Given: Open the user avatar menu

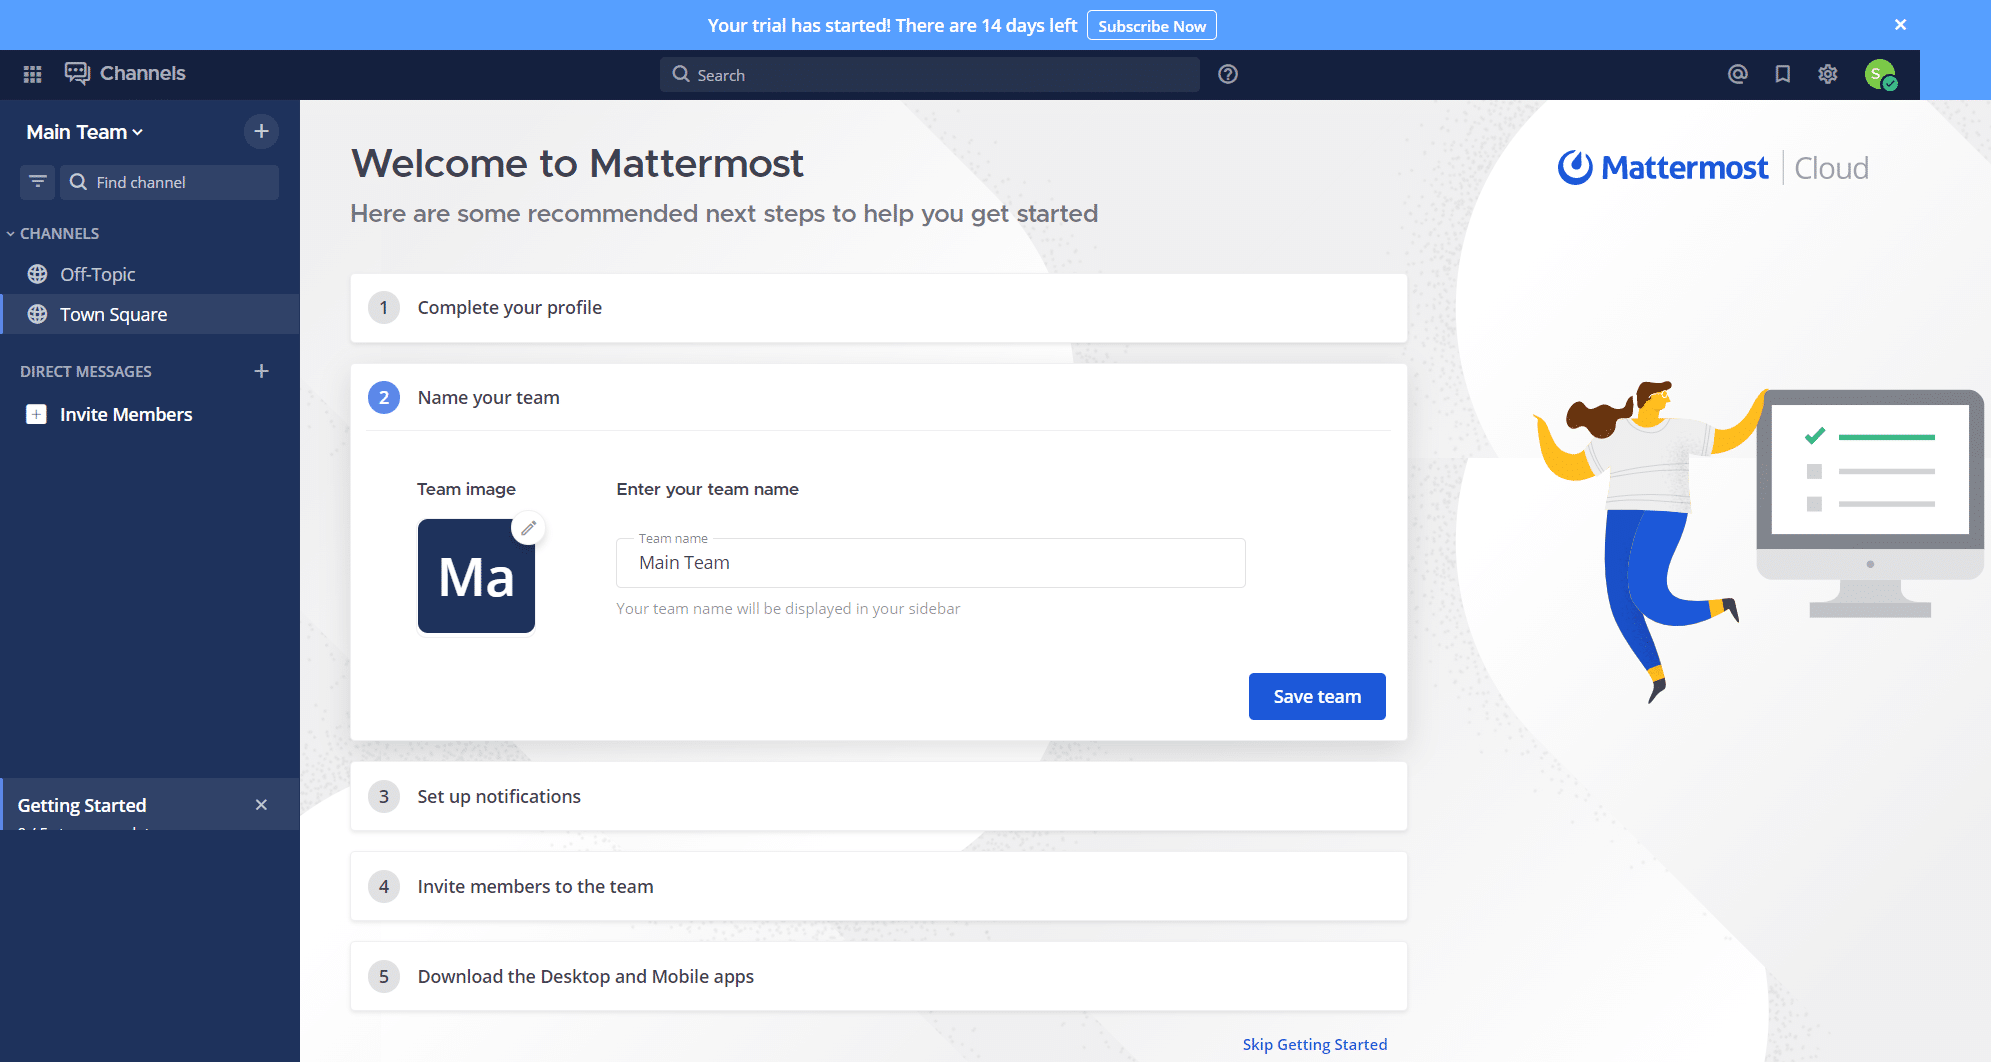Looking at the screenshot, I should [x=1880, y=74].
